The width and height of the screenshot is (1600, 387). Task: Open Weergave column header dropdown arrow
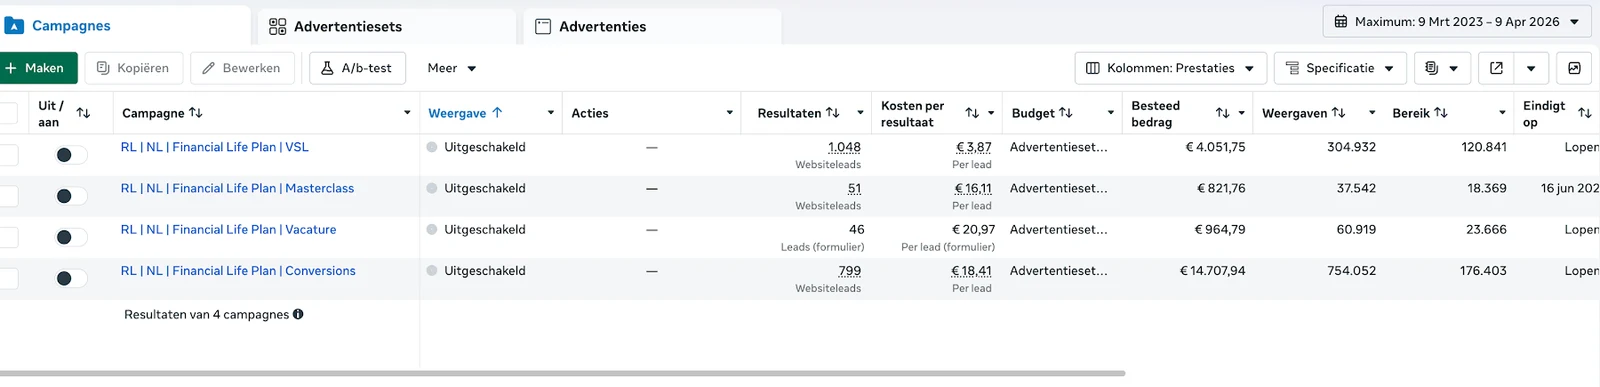pos(551,113)
